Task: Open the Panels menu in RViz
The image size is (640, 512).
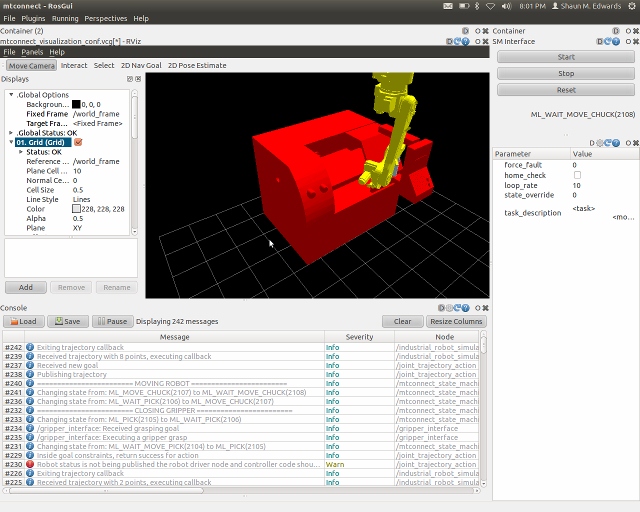Action: tap(32, 52)
